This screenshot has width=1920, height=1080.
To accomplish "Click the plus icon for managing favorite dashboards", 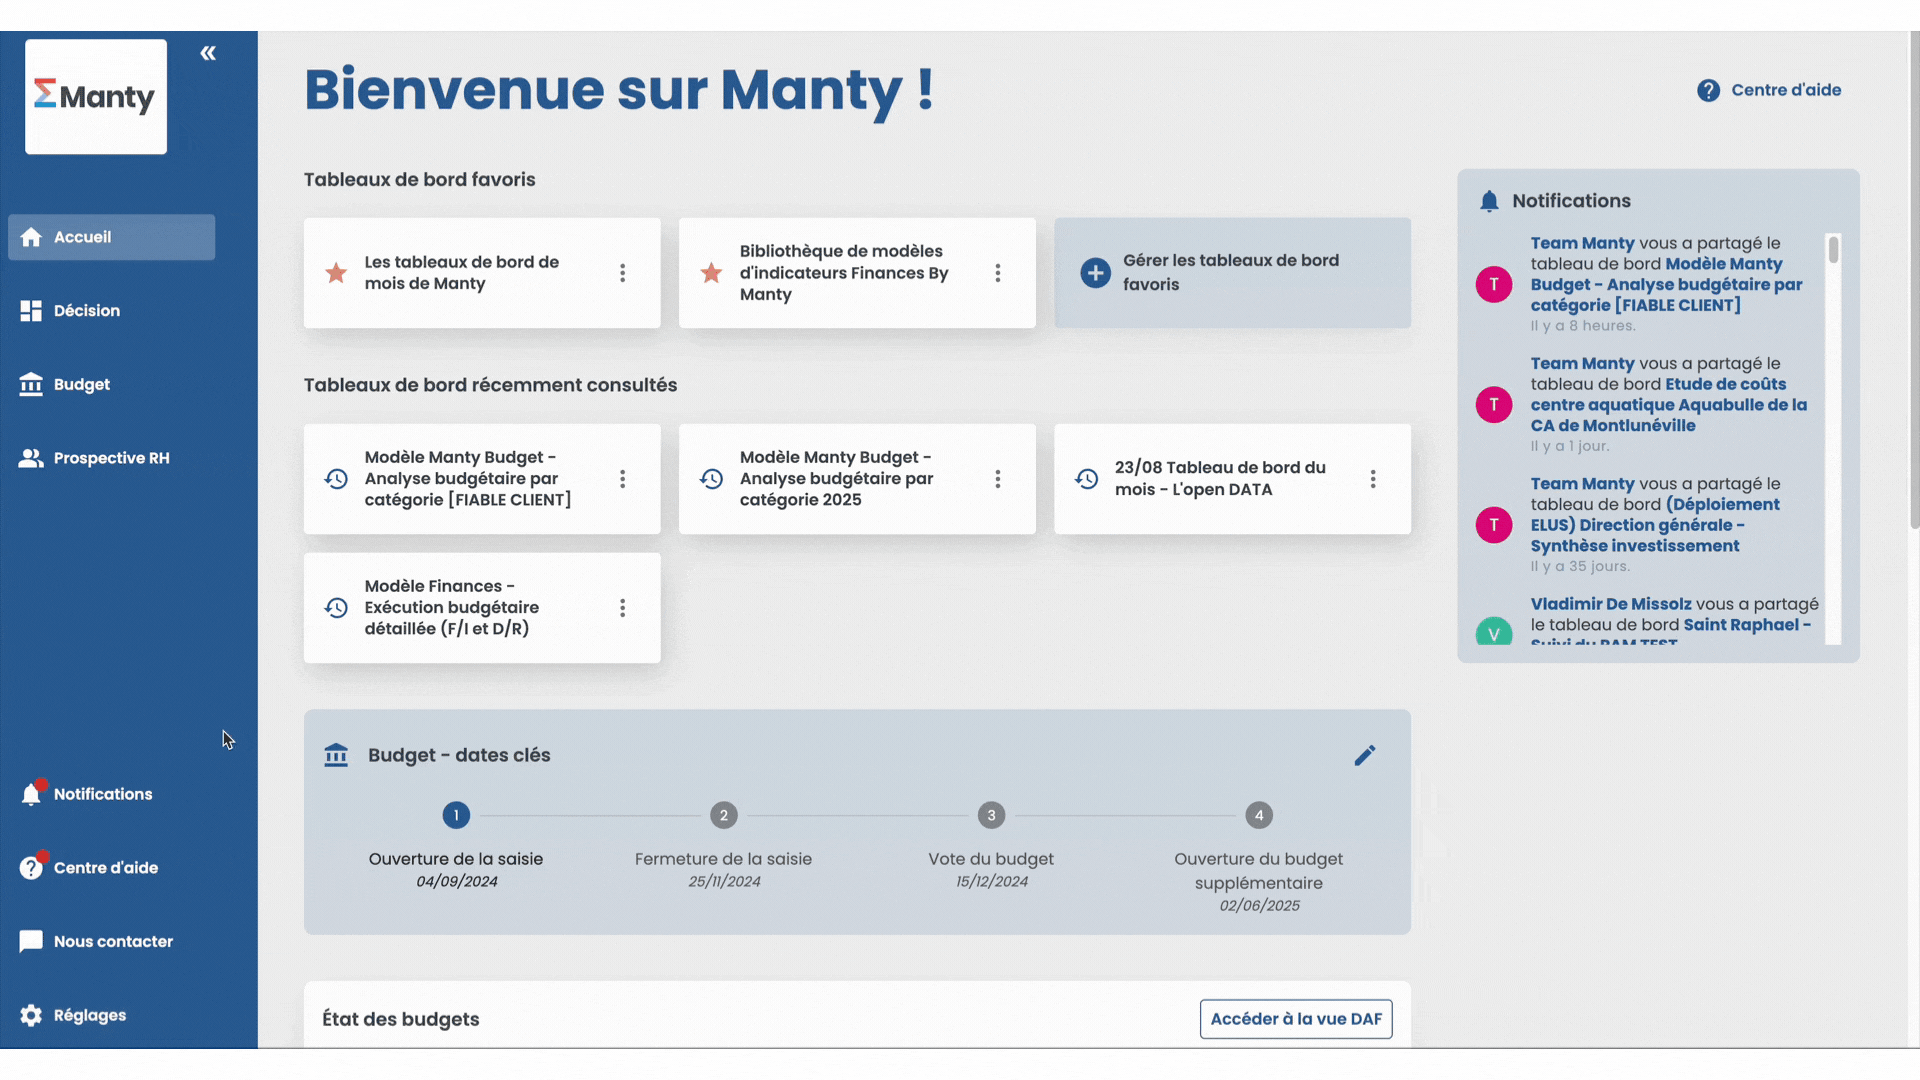I will click(x=1095, y=273).
